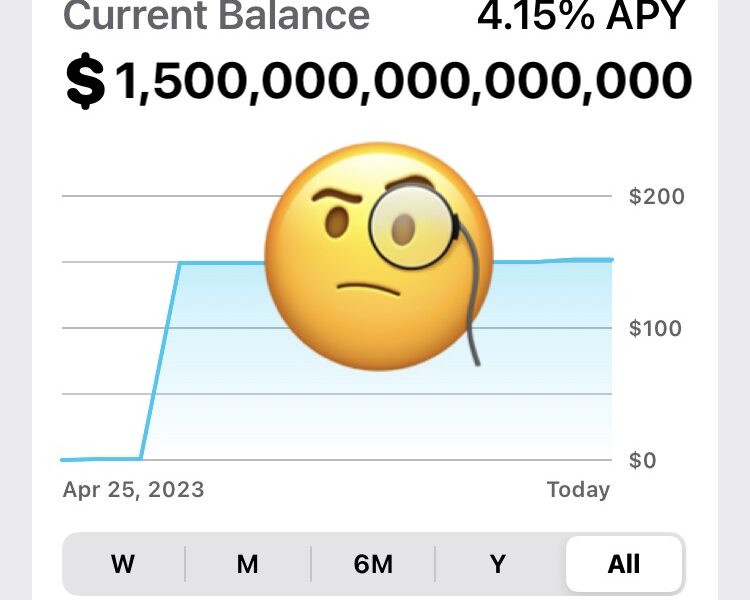Click the monocle face emoji

click(x=379, y=256)
